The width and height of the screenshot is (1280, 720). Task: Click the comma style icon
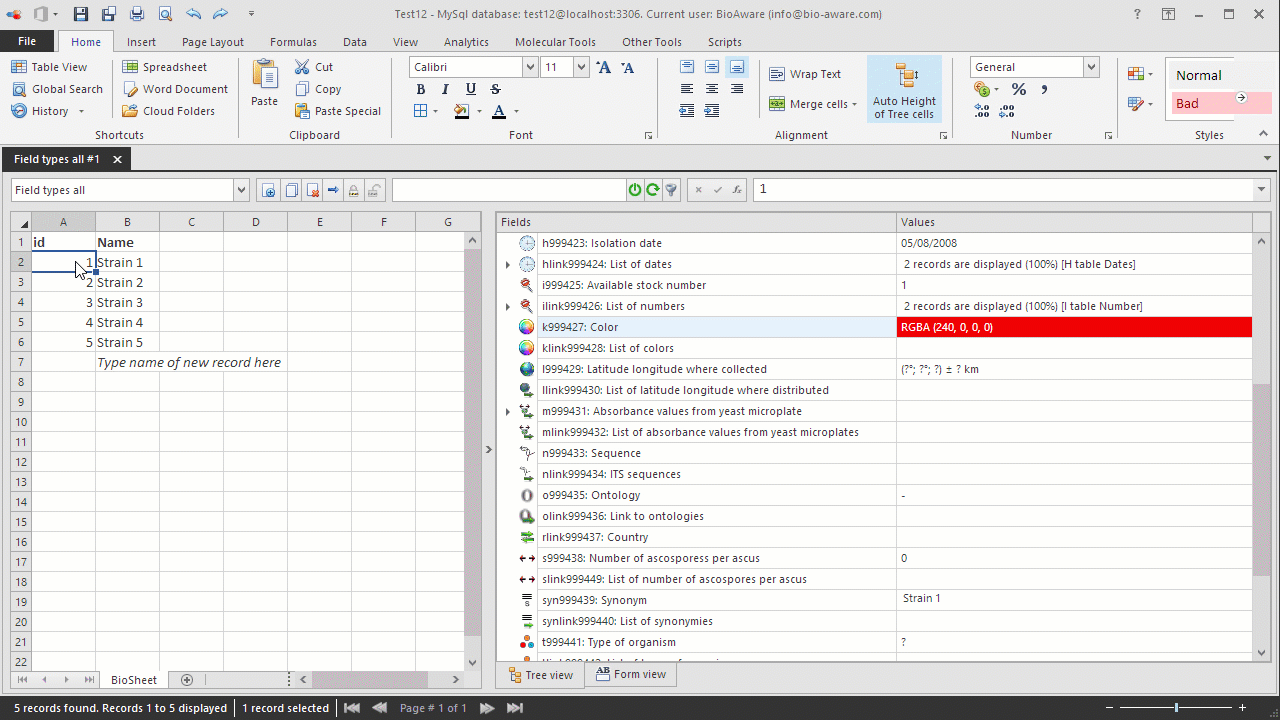click(1044, 89)
